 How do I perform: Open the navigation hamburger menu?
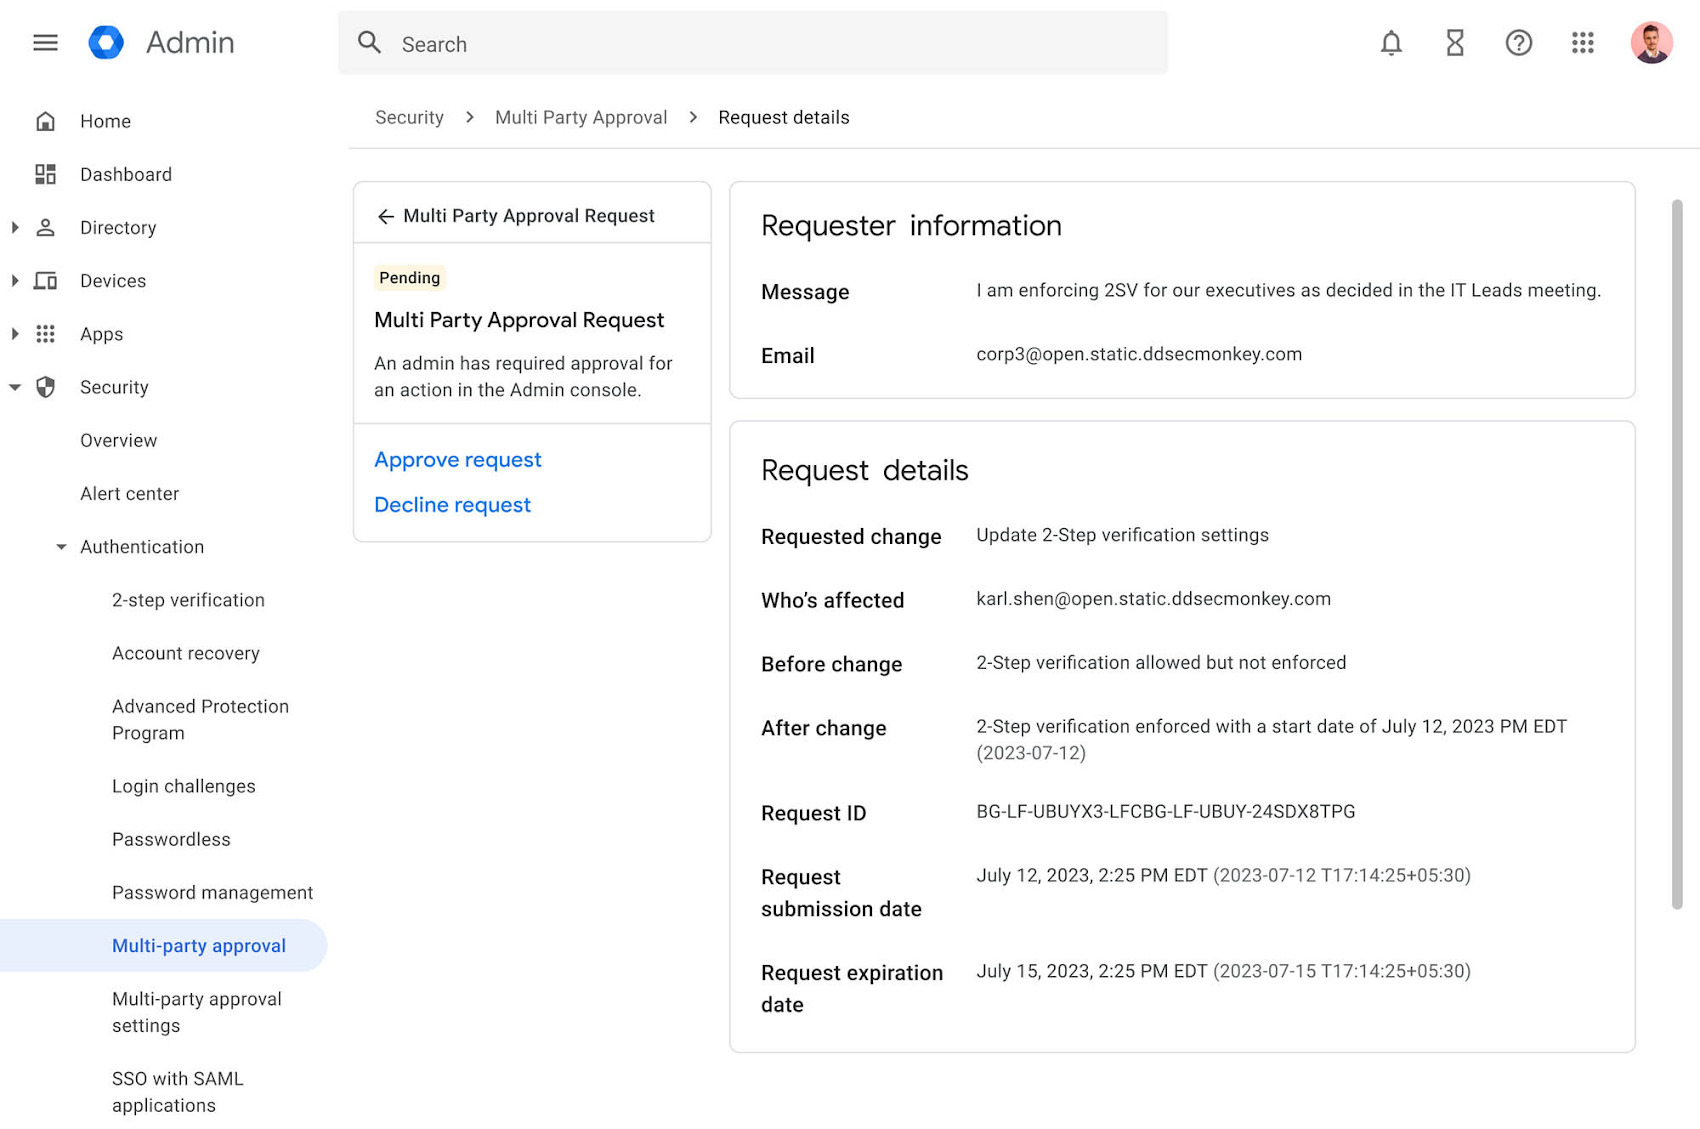[45, 43]
